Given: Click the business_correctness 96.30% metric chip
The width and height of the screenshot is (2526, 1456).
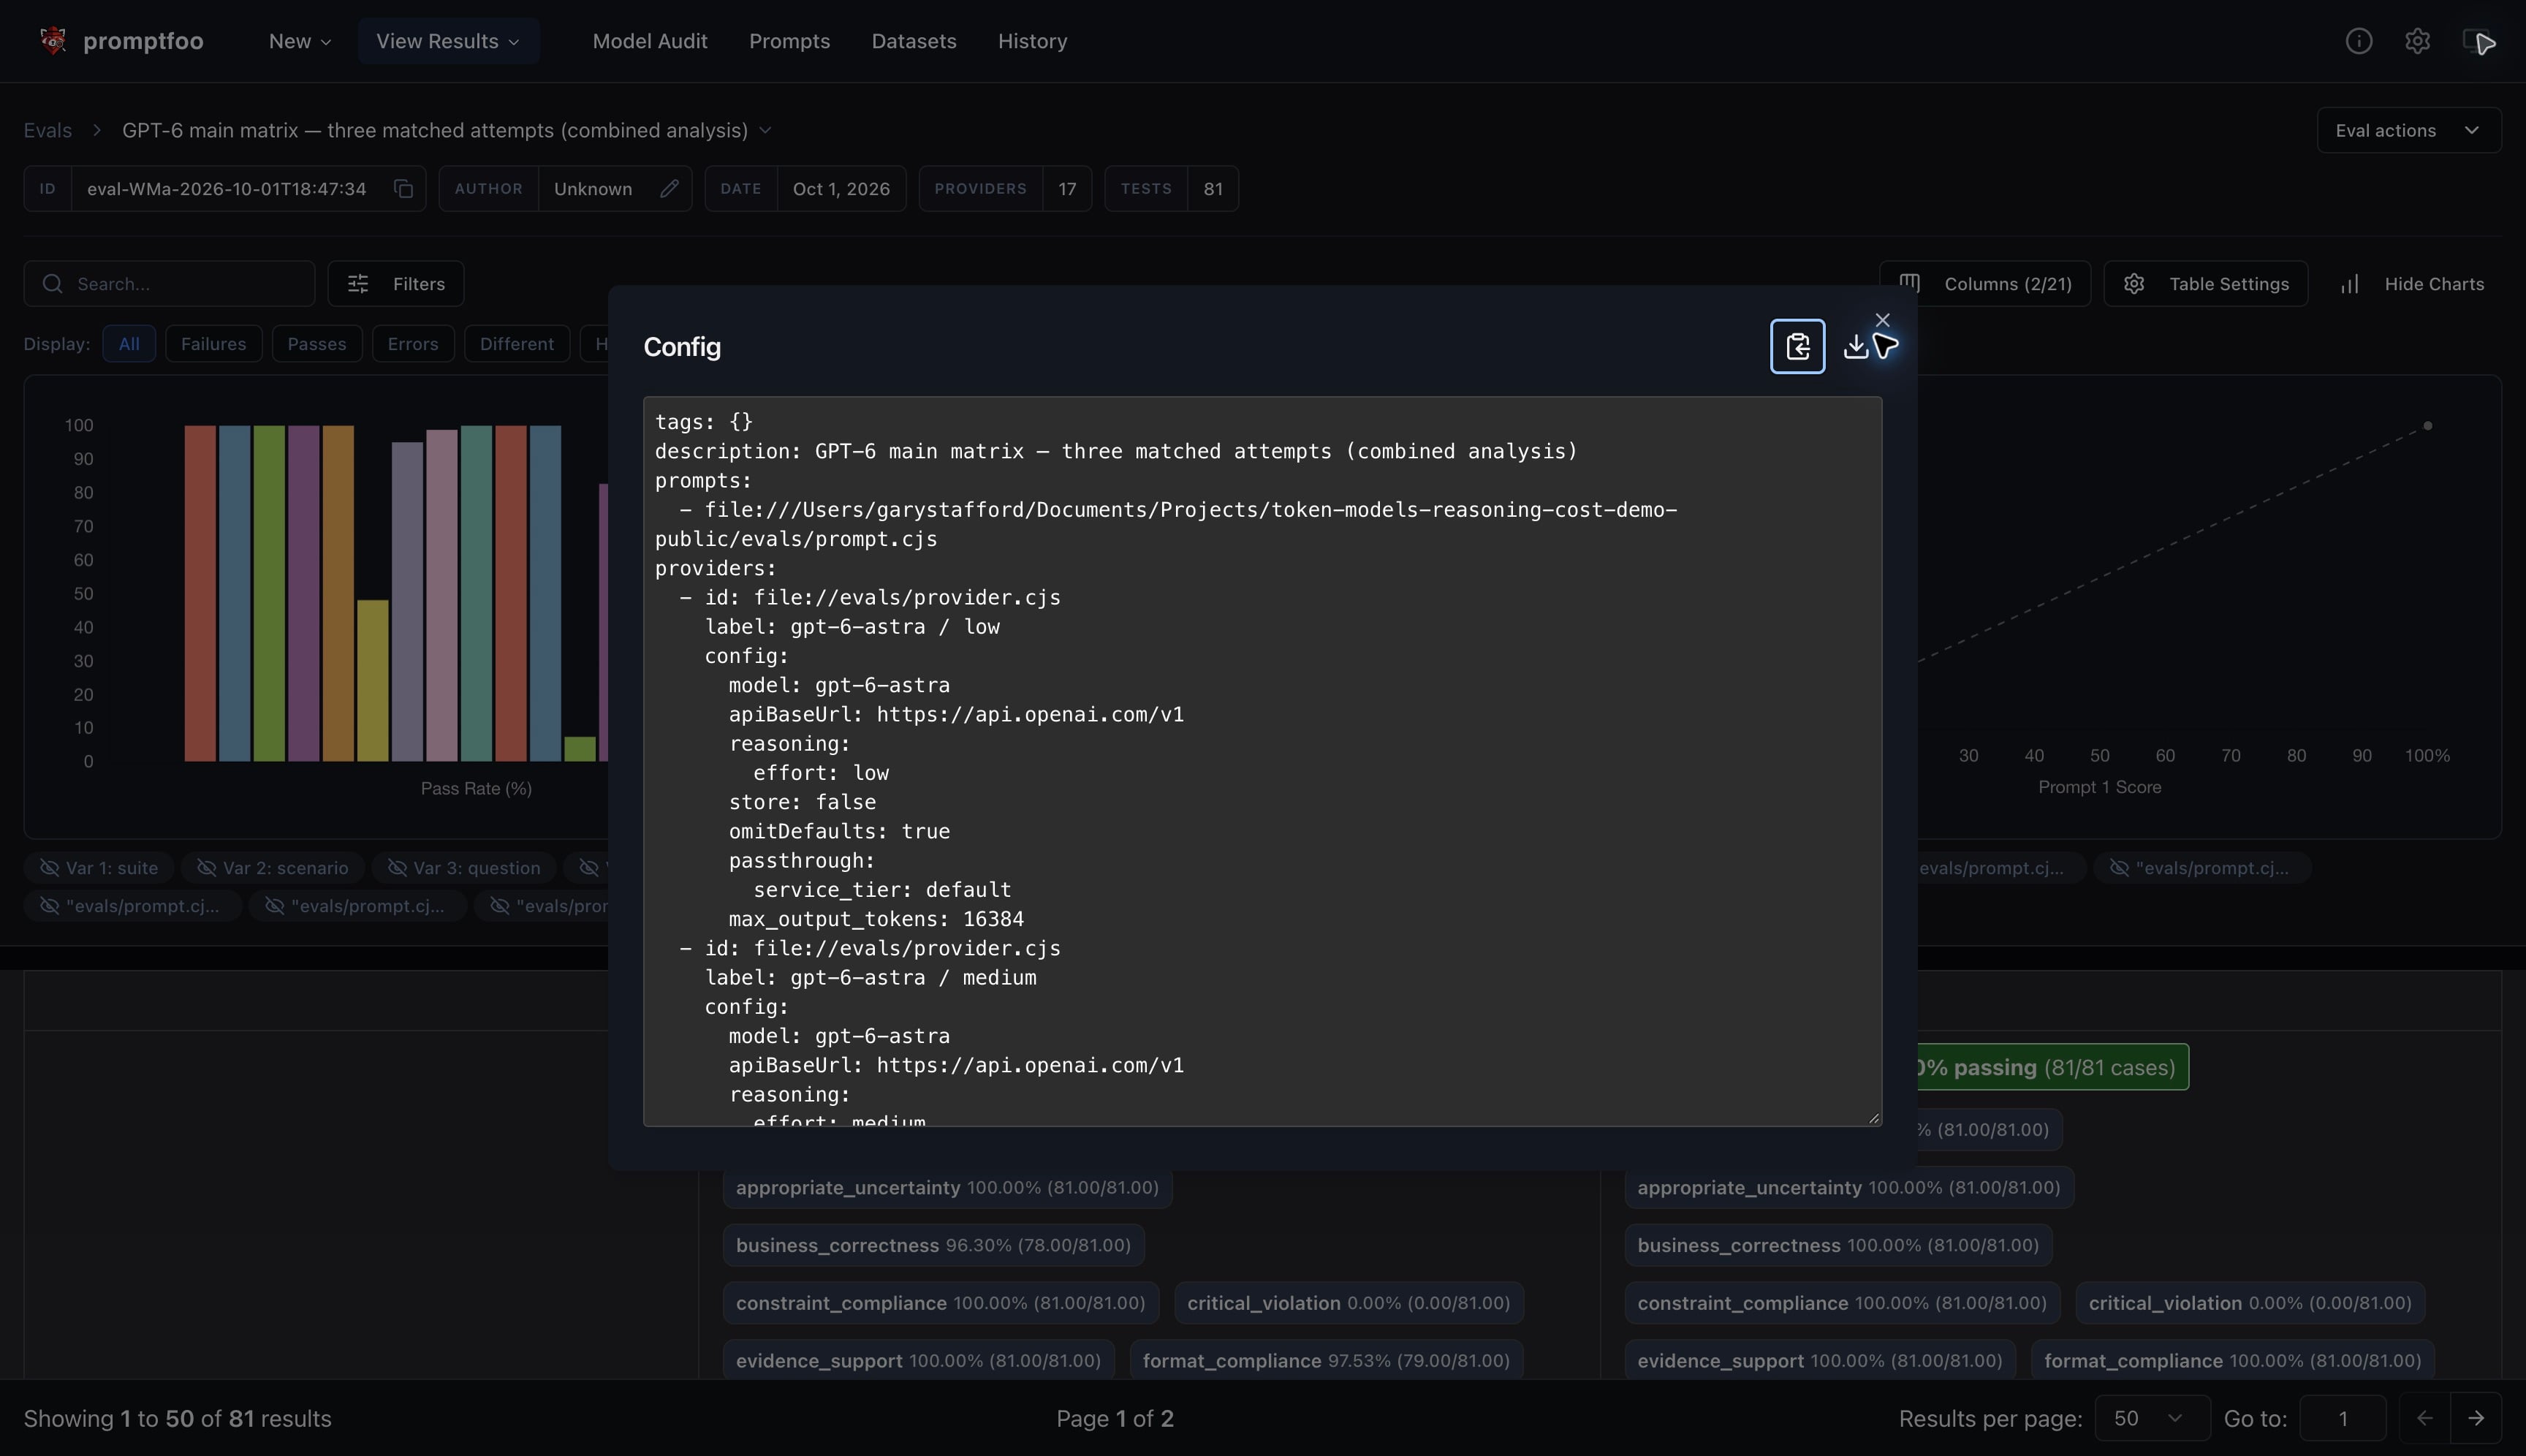Looking at the screenshot, I should coord(933,1245).
